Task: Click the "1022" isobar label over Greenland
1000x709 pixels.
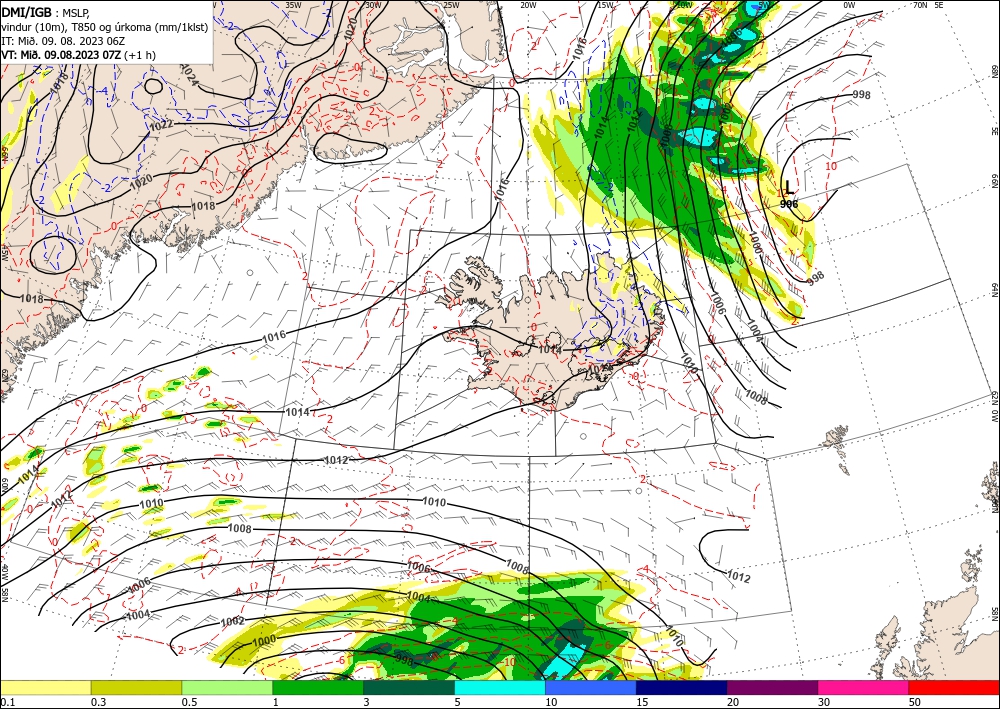Action: point(161,126)
